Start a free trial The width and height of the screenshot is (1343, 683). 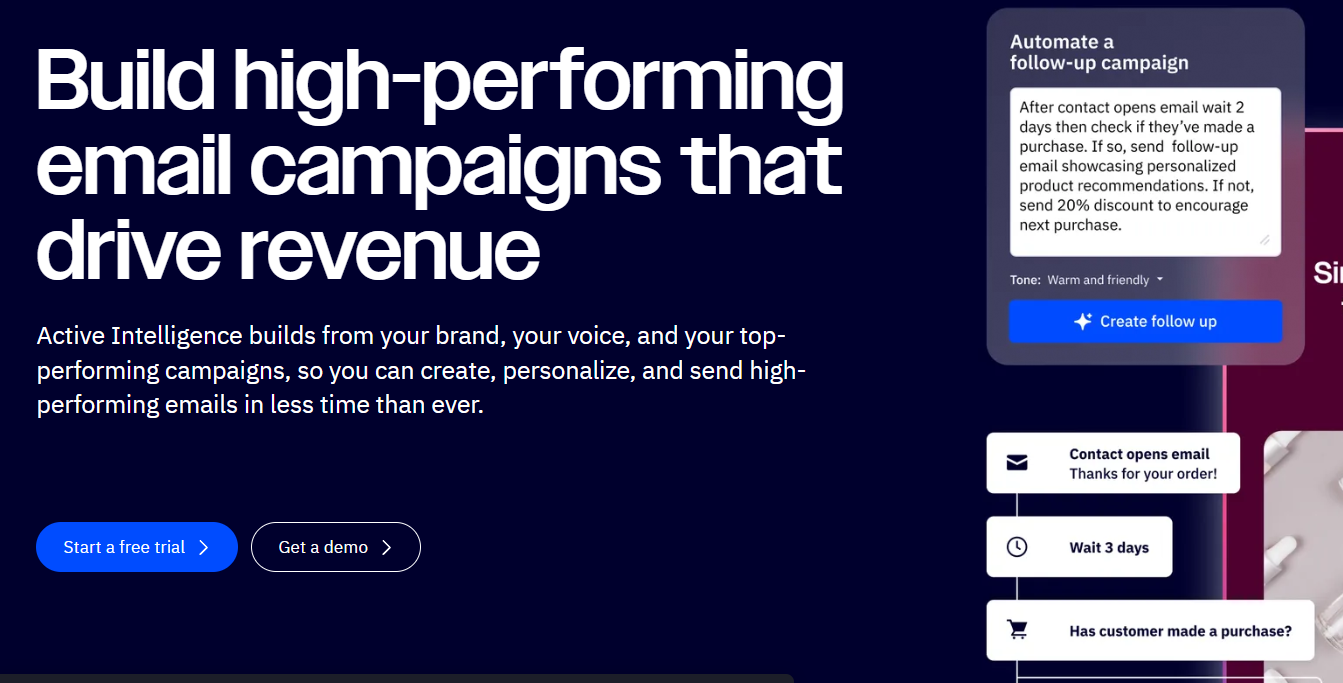coord(137,547)
